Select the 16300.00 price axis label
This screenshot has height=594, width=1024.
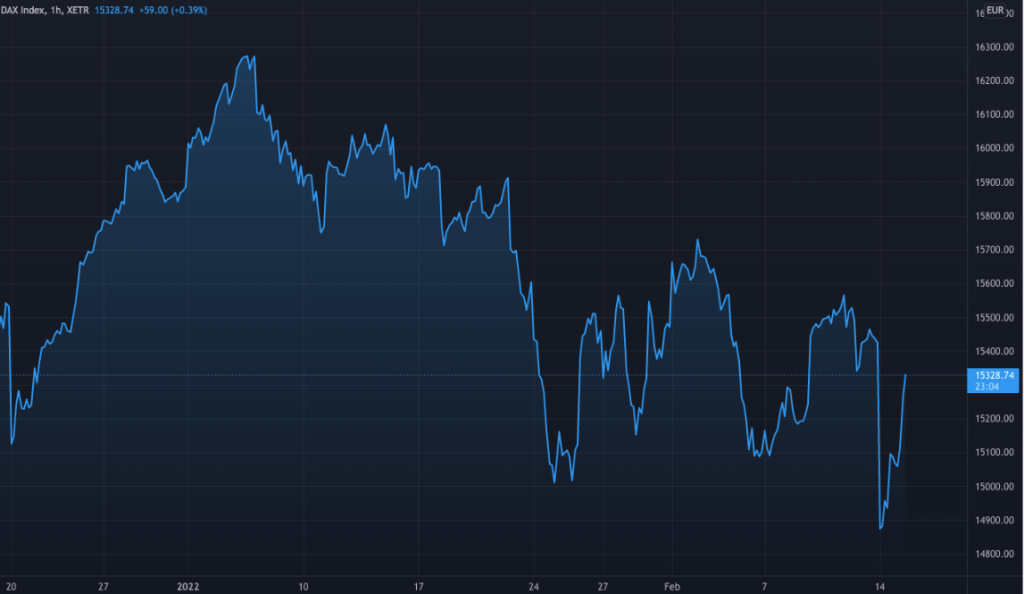pos(995,48)
